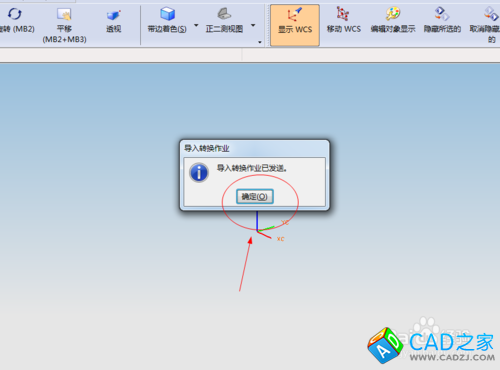This screenshot has height=370, width=500.
Task: Open 编辑对象显示 edit object display
Action: [393, 21]
